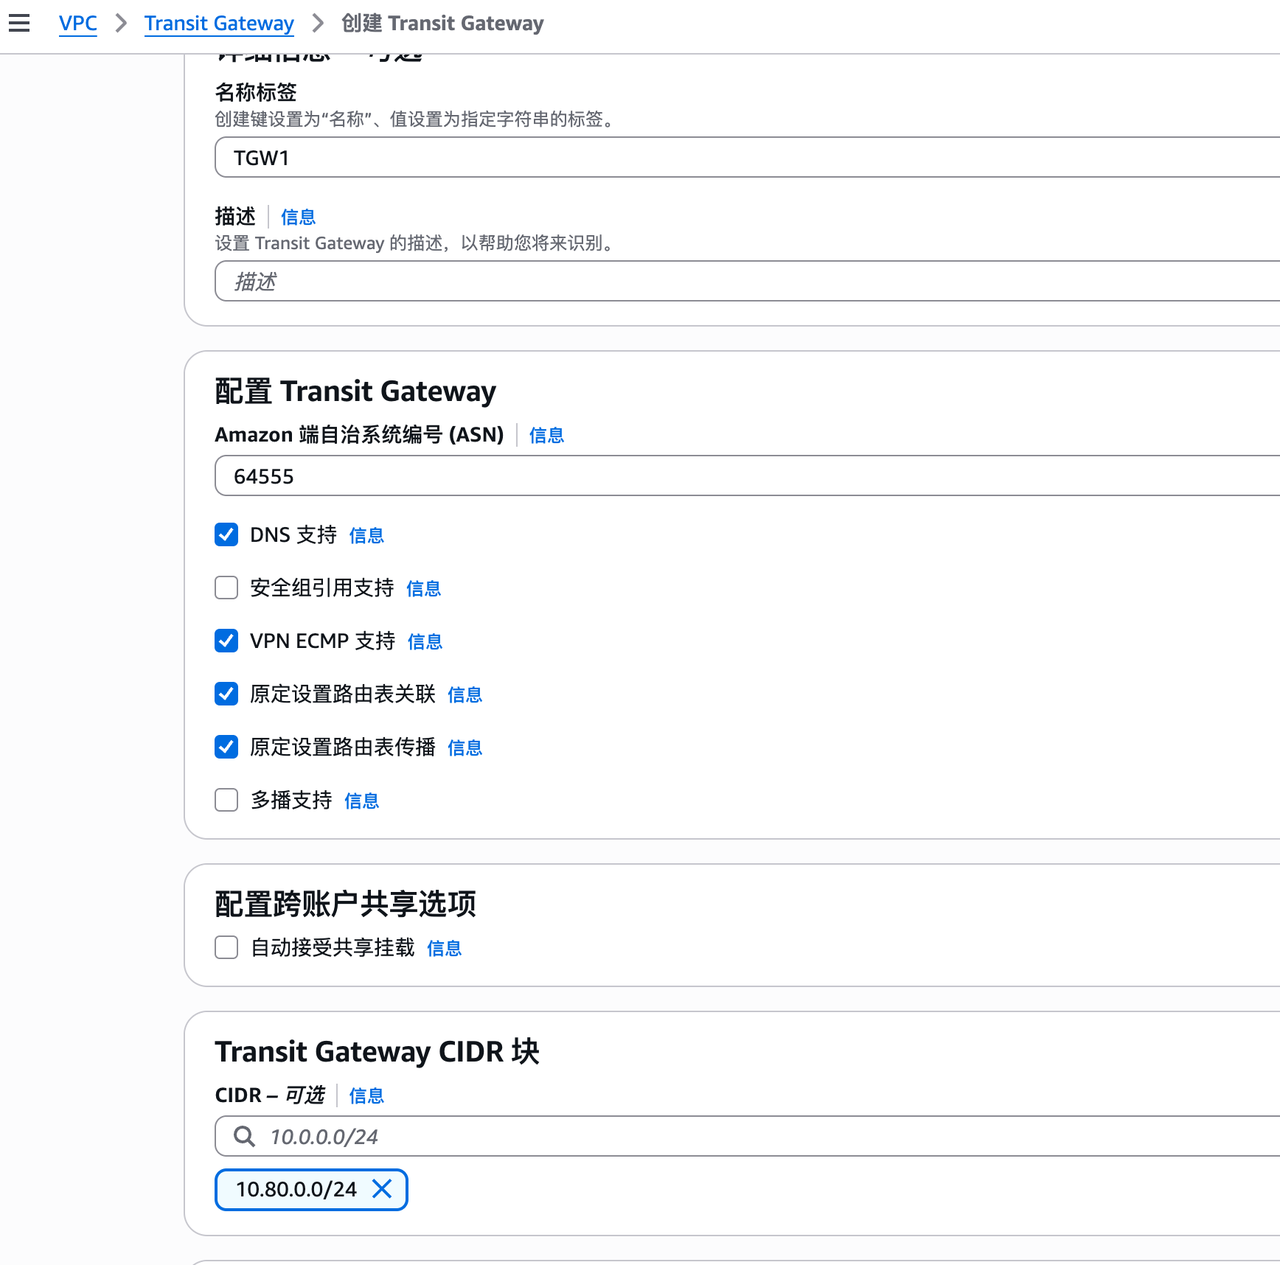Open 信息 link beside 描述 label
The image size is (1280, 1265).
tap(298, 217)
